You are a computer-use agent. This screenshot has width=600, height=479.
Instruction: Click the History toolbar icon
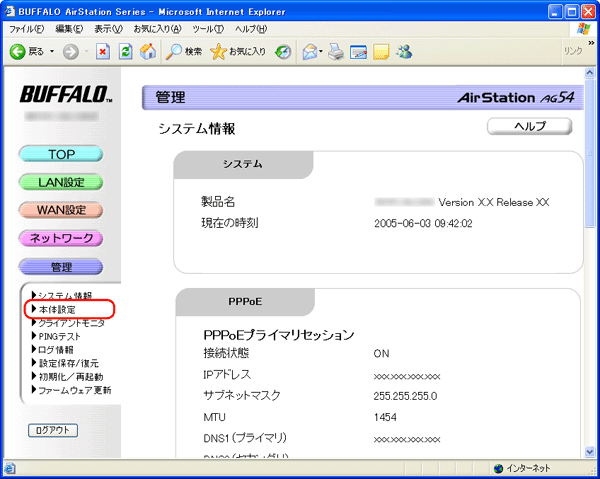point(284,51)
